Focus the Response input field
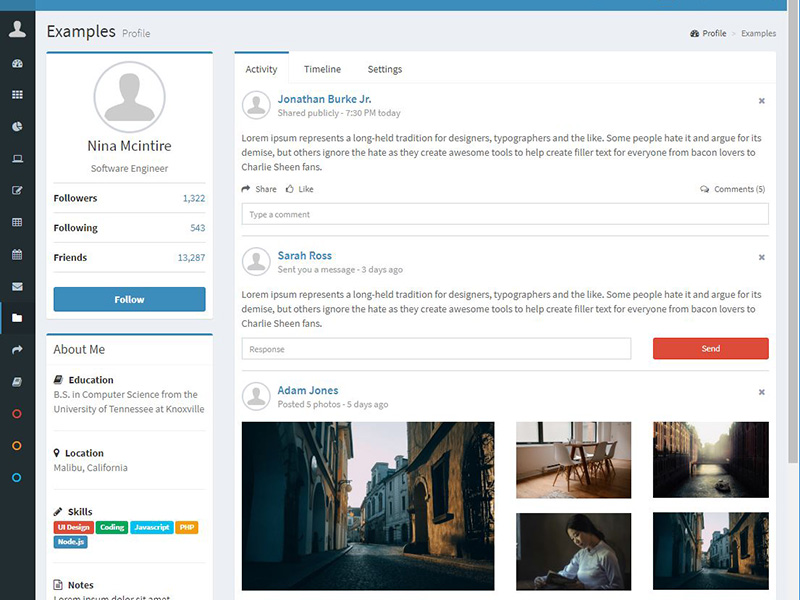Screen dimensions: 800x600 click(x=436, y=349)
